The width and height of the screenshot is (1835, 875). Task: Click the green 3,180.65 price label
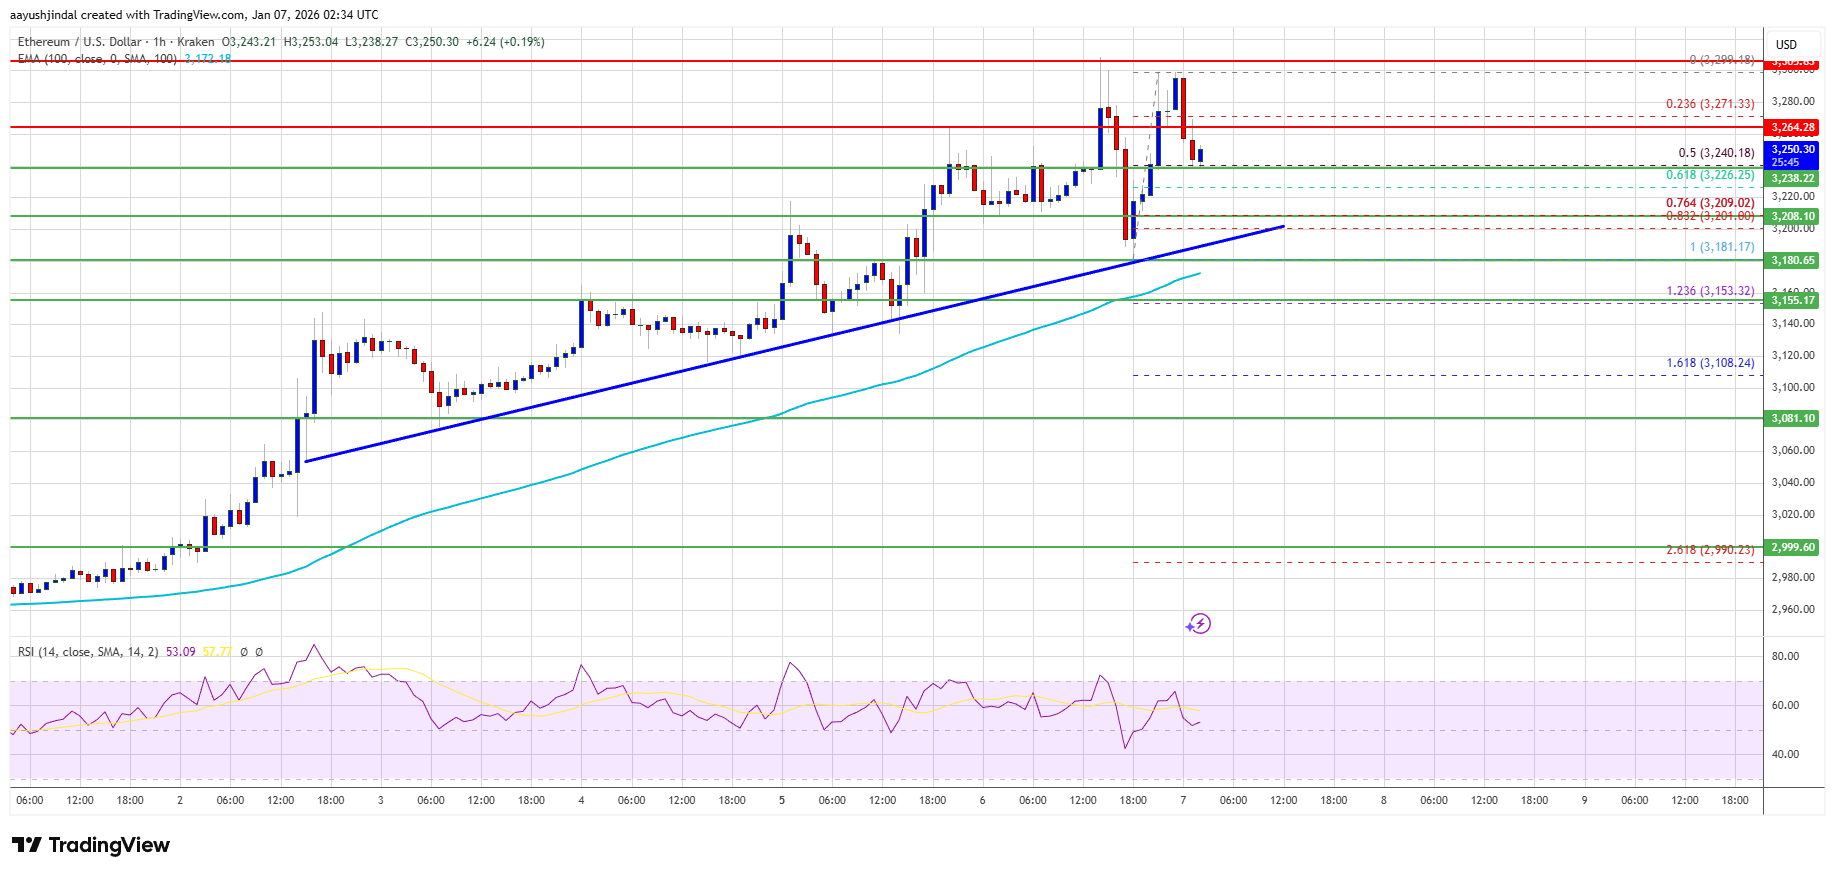coord(1792,260)
